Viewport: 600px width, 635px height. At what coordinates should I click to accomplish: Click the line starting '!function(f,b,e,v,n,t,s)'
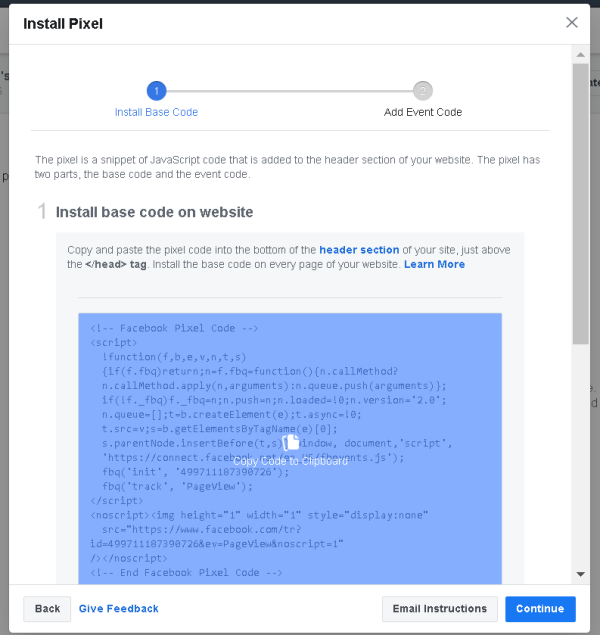click(x=174, y=357)
